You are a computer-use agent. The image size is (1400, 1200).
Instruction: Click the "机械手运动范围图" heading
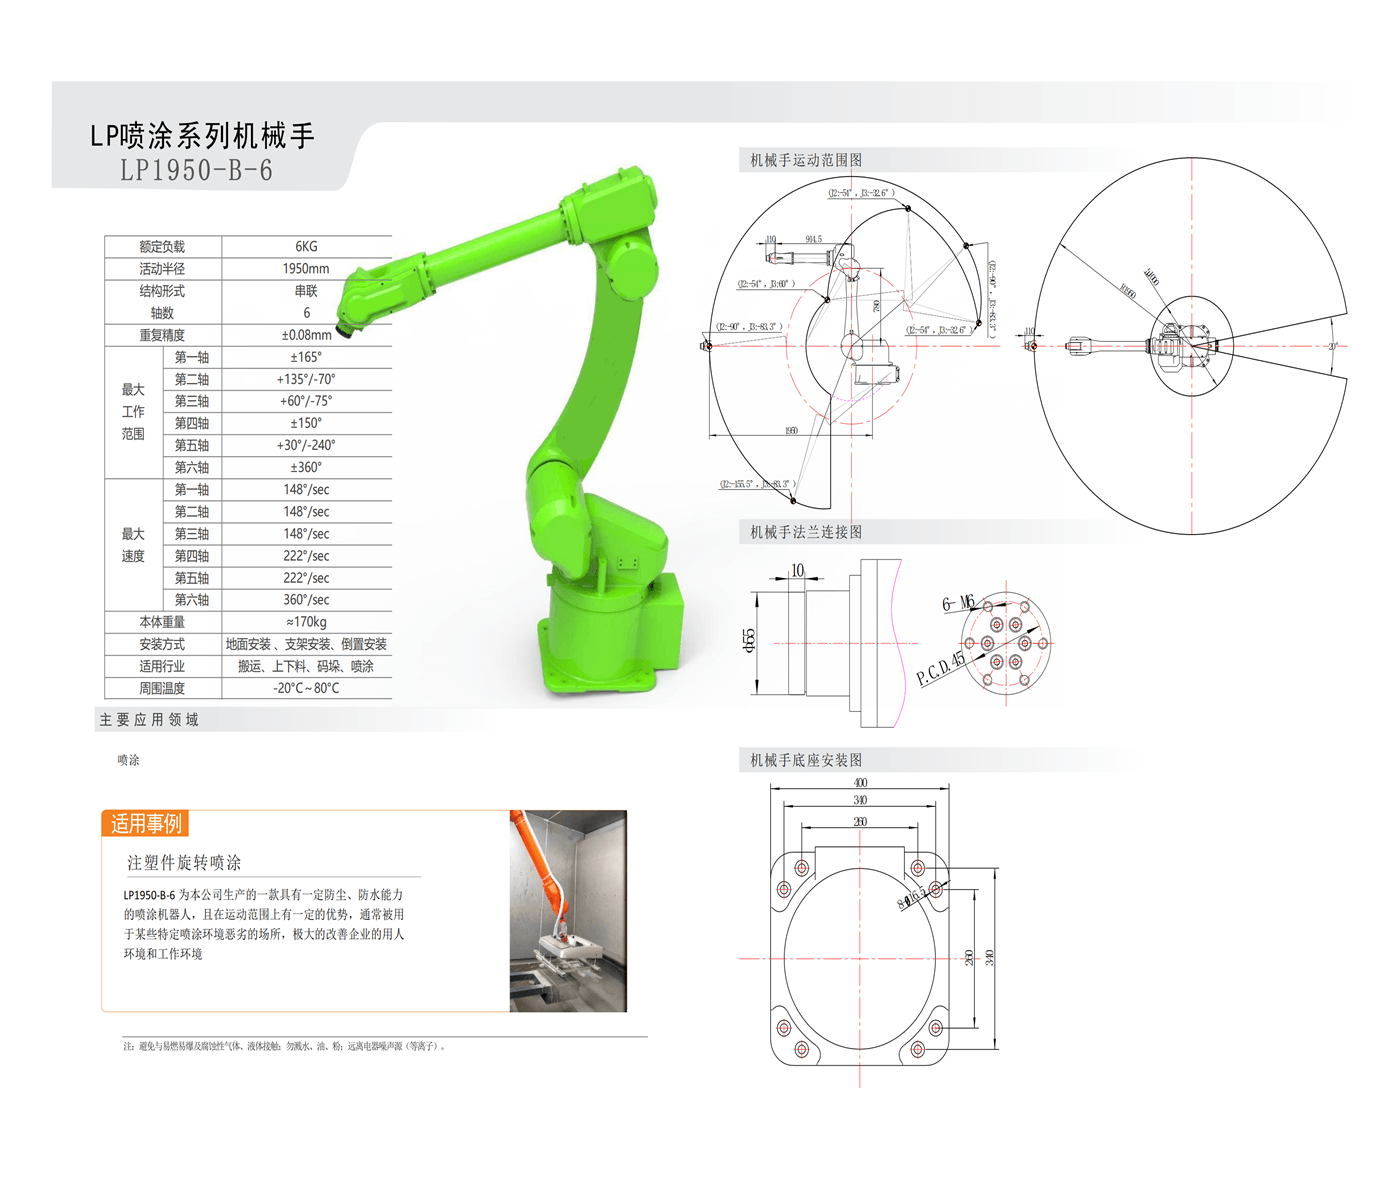pos(806,160)
